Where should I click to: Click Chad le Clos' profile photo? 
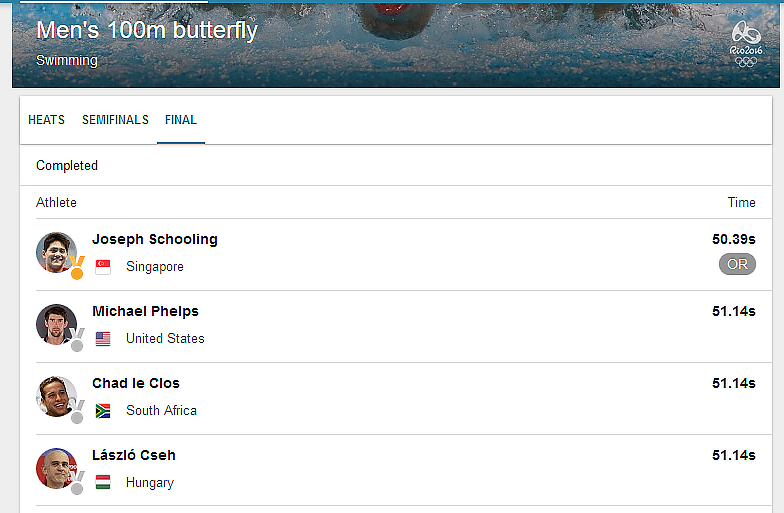click(56, 396)
